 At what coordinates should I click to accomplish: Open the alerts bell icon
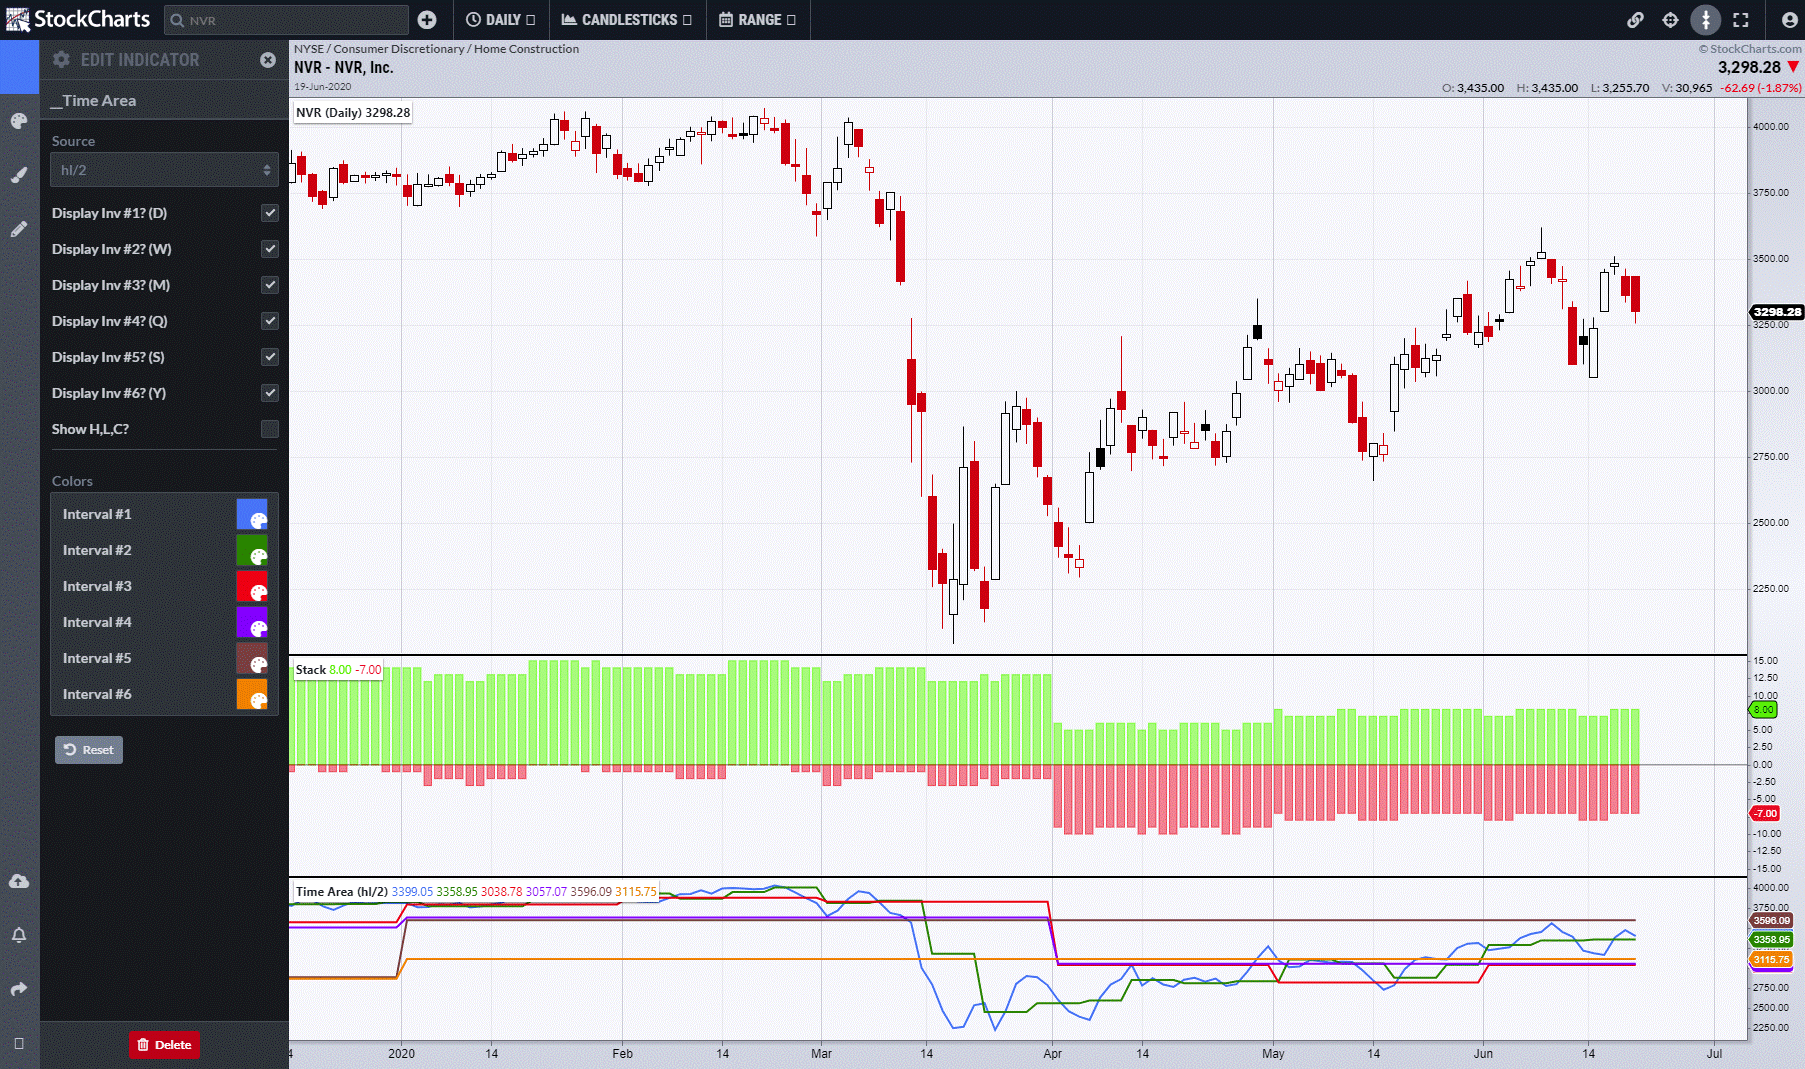(19, 935)
